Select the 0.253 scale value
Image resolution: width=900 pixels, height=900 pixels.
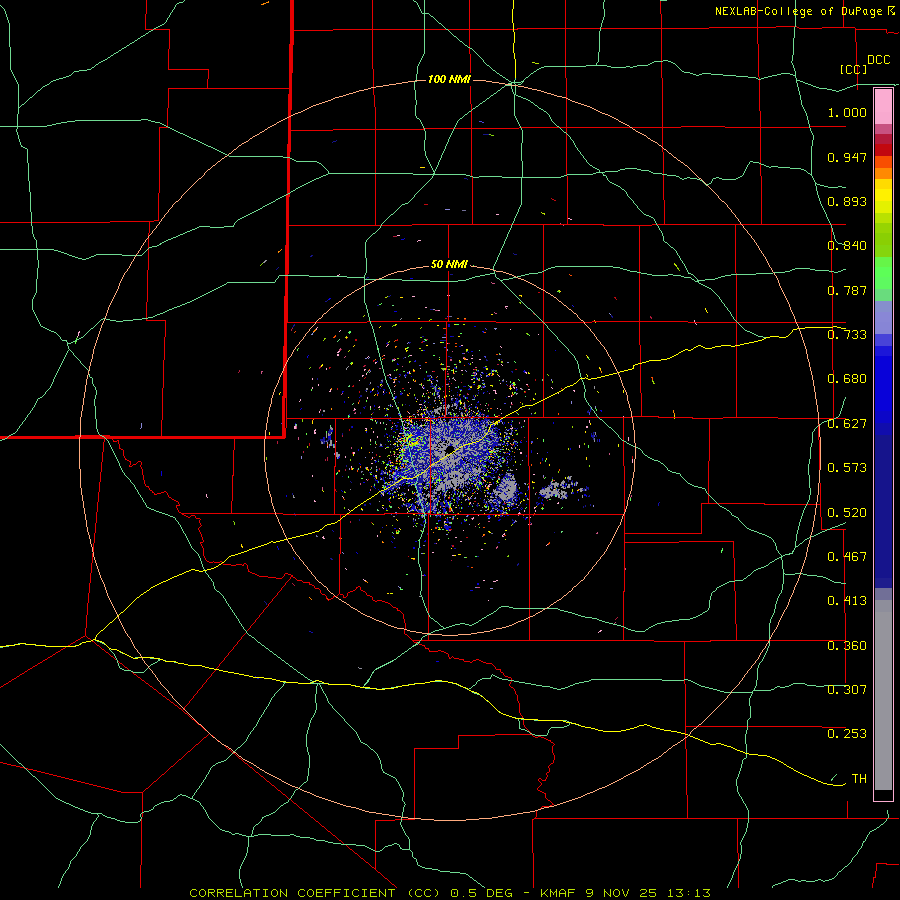tap(847, 734)
